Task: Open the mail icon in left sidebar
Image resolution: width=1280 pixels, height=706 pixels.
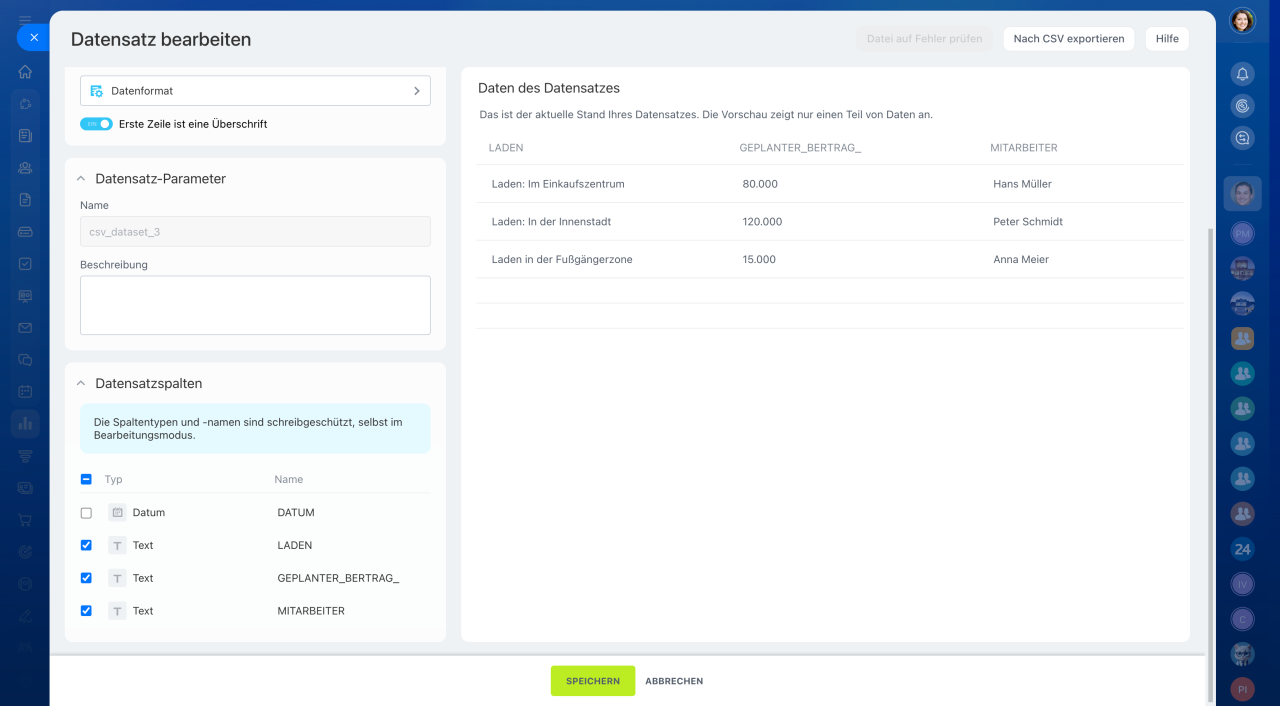Action: coord(25,328)
